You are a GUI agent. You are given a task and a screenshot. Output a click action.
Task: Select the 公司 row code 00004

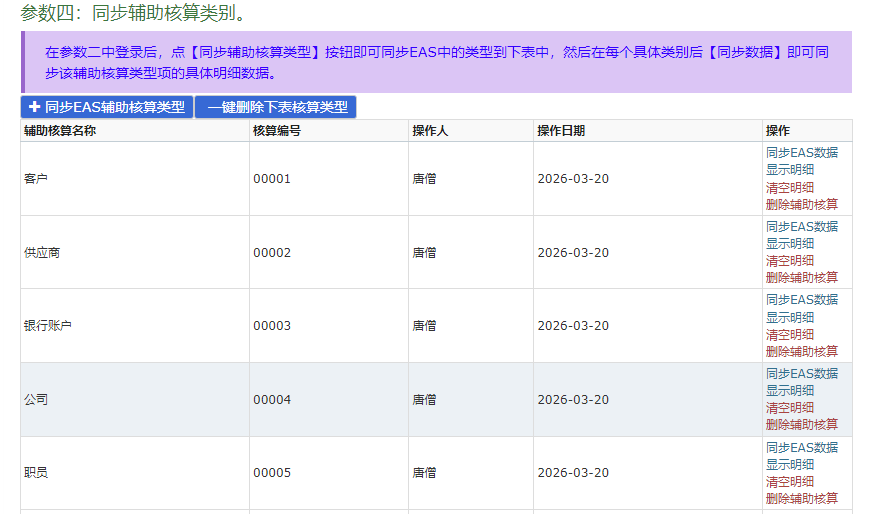click(271, 400)
